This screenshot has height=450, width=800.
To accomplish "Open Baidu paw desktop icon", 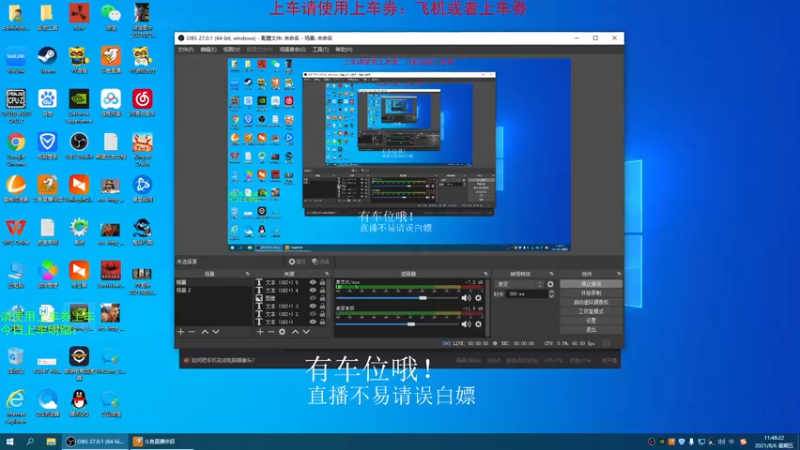I will [x=47, y=103].
